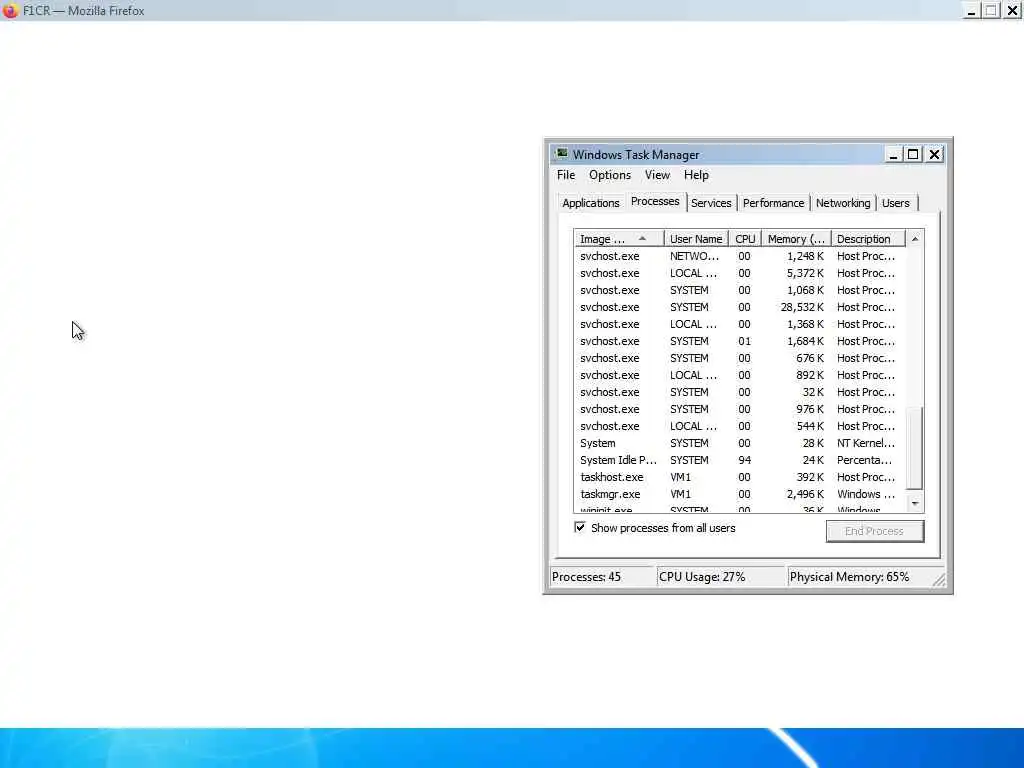Minimize the Windows Task Manager window

[893, 155]
